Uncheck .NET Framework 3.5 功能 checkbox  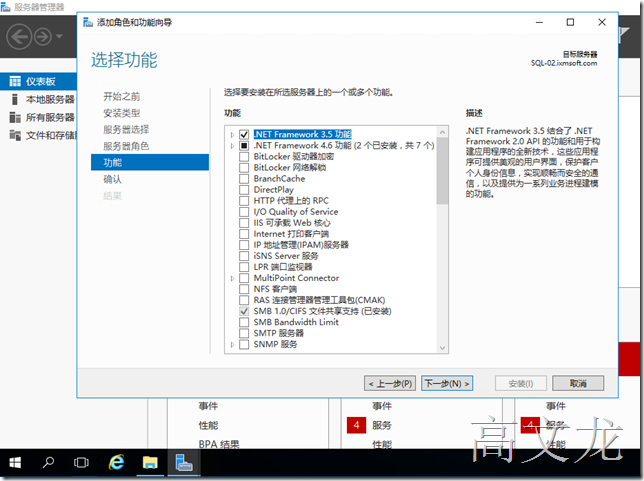point(244,135)
